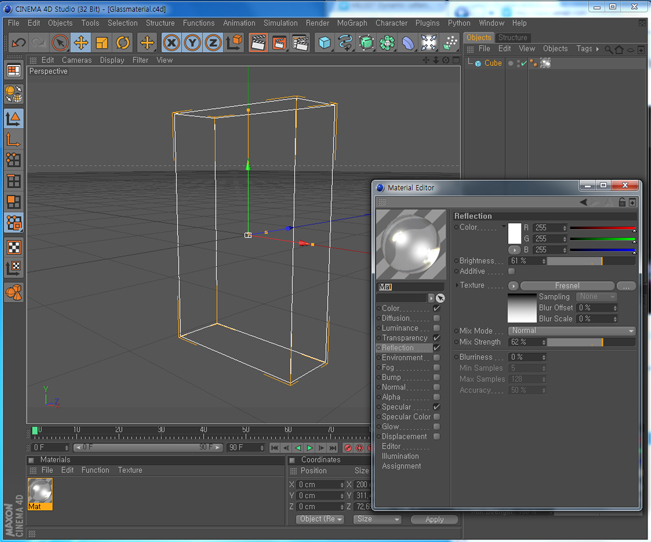This screenshot has width=651, height=542.
Task: Play the animation forwards
Action: pyautogui.click(x=310, y=448)
